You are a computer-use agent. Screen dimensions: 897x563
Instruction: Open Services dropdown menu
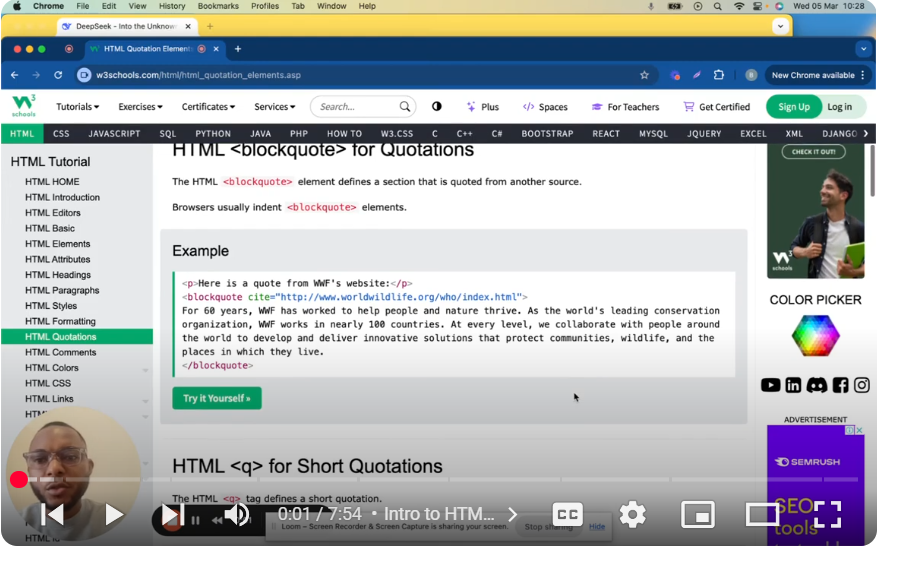click(x=275, y=106)
